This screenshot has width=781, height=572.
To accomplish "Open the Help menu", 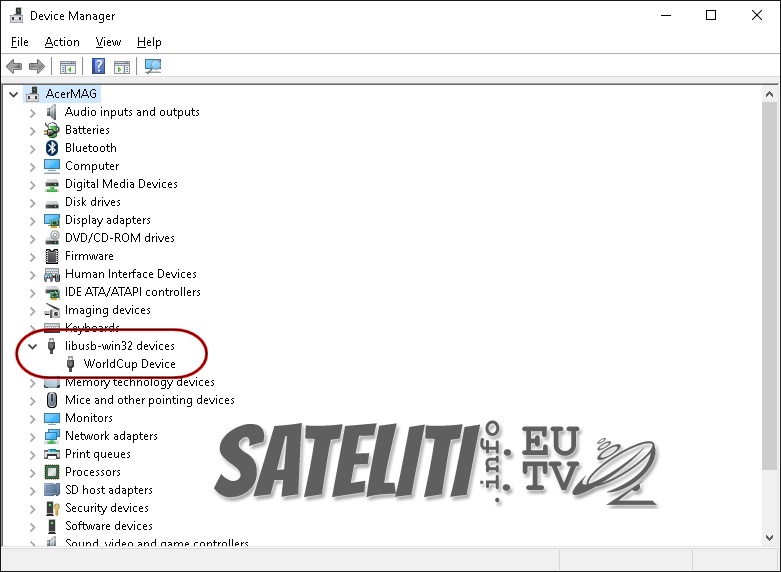I will (149, 42).
